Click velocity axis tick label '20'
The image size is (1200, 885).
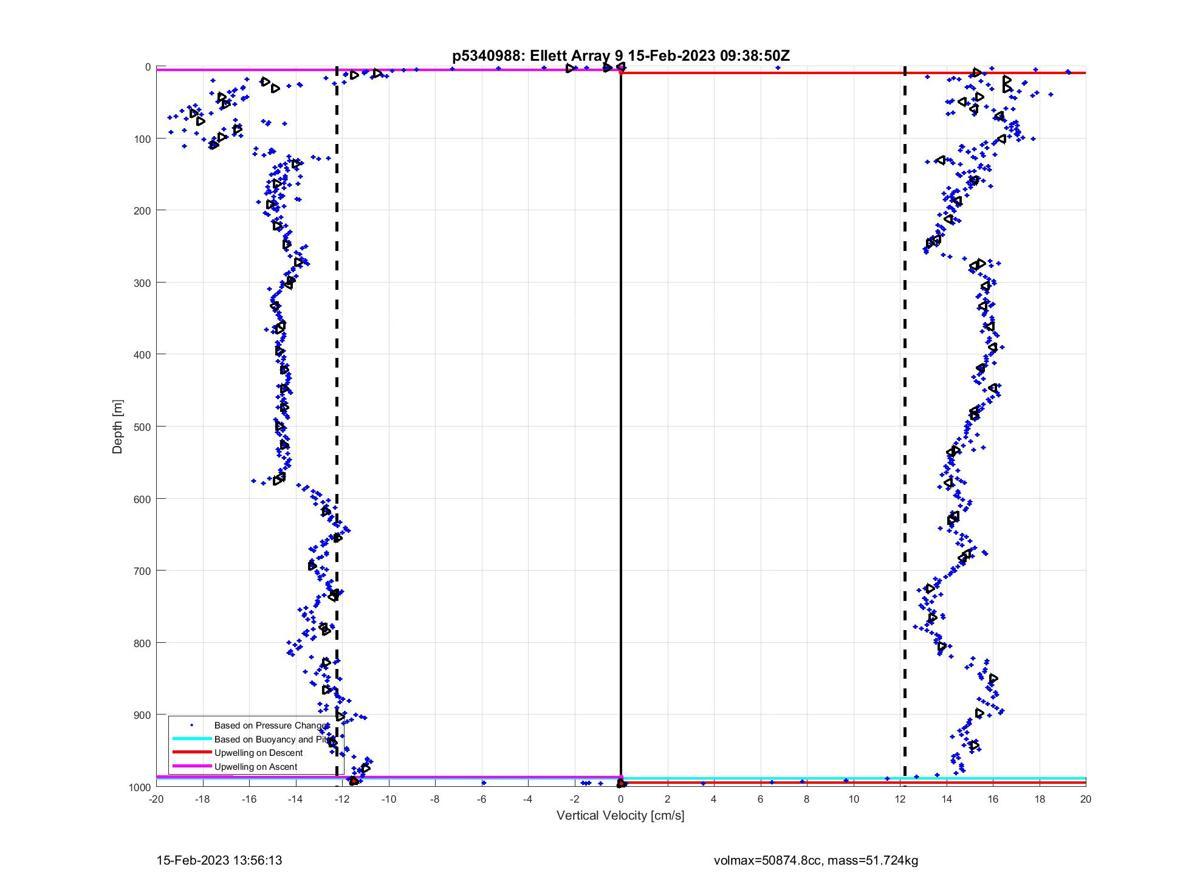pyautogui.click(x=1086, y=799)
